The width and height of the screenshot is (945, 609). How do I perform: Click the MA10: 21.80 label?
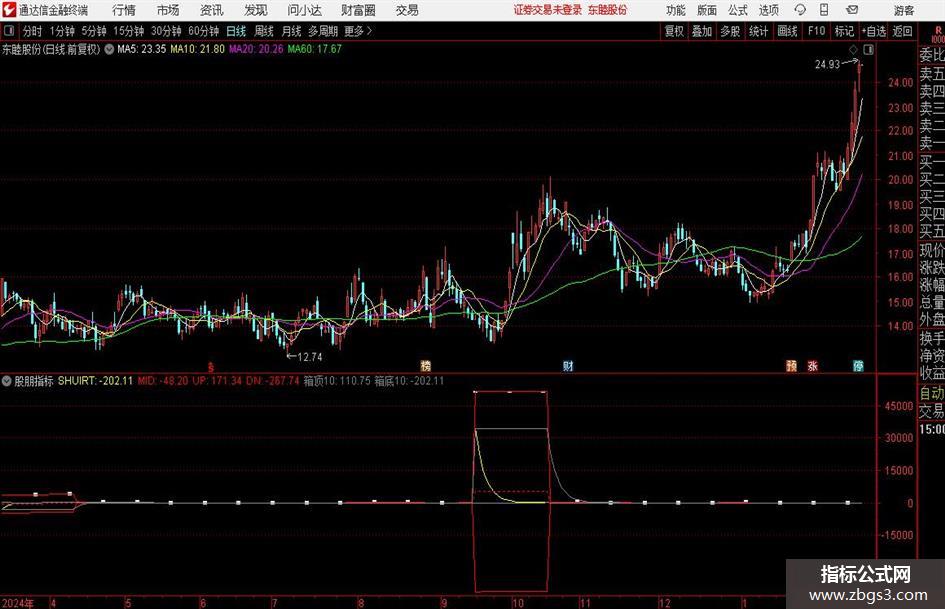[198, 49]
